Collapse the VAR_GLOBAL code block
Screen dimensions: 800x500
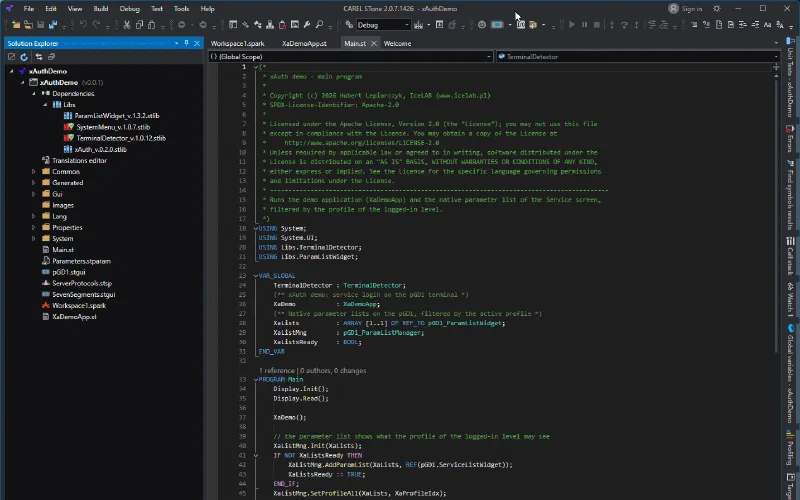click(x=256, y=276)
